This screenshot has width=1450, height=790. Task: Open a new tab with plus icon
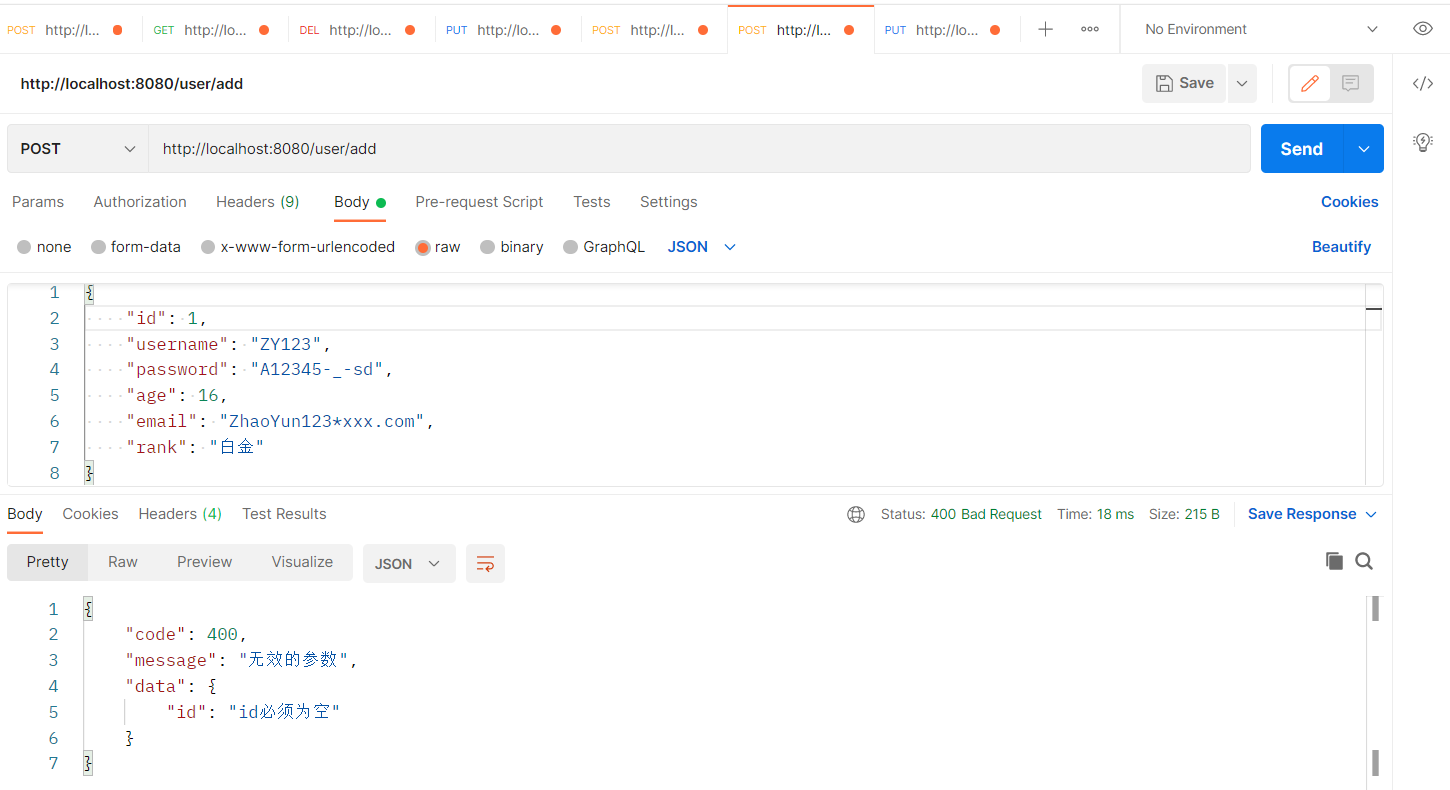pos(1045,30)
